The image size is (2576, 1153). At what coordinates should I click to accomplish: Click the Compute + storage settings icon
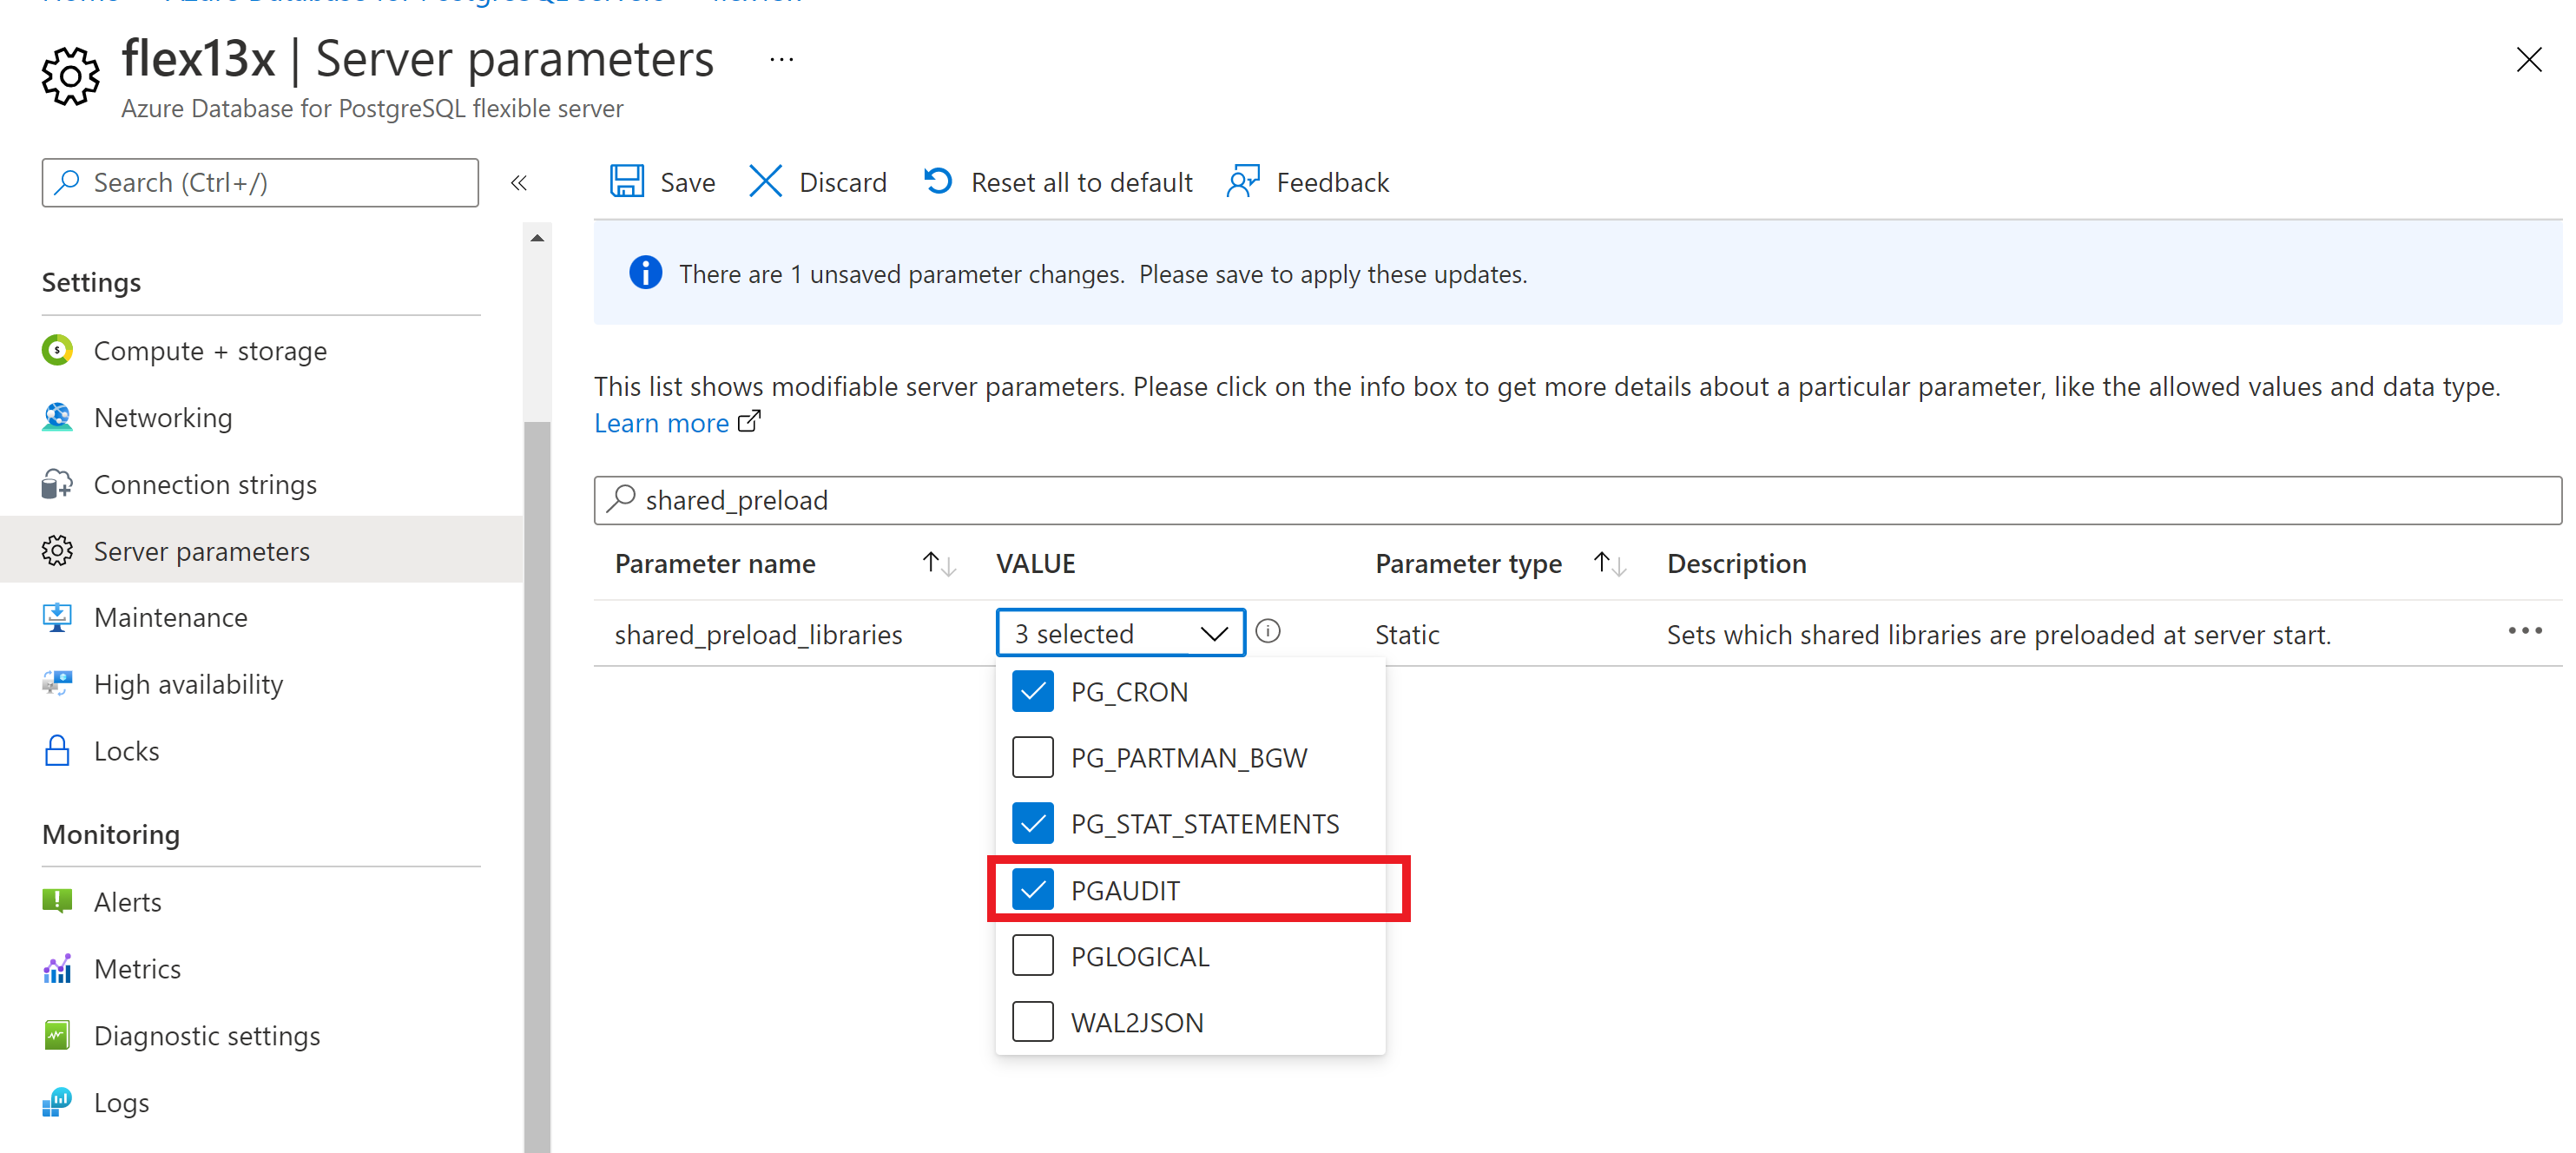pyautogui.click(x=59, y=350)
